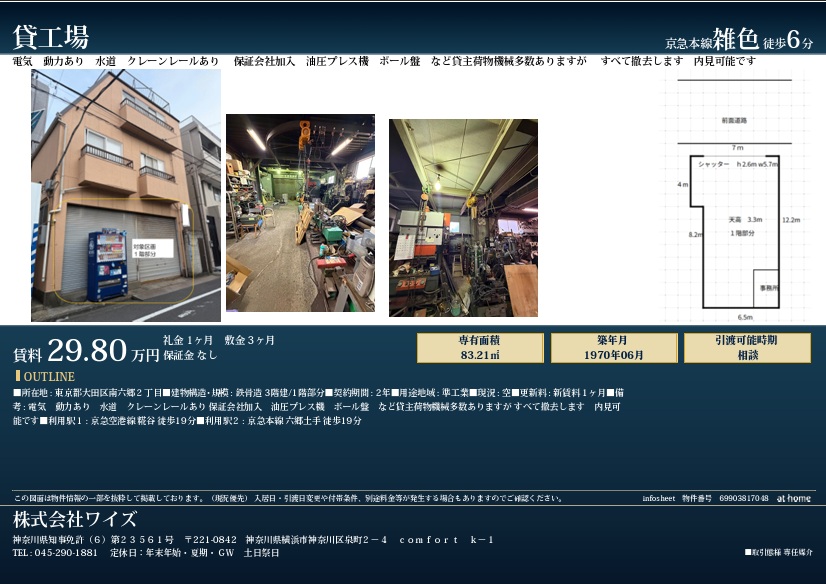Click the yellow OUTLINE section marker
This screenshot has height=585, width=826.
point(17,376)
